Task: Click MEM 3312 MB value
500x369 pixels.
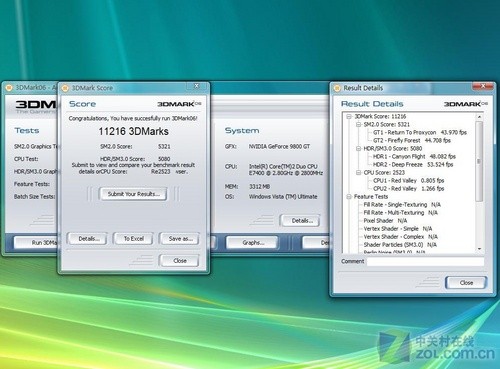Action: click(x=259, y=187)
